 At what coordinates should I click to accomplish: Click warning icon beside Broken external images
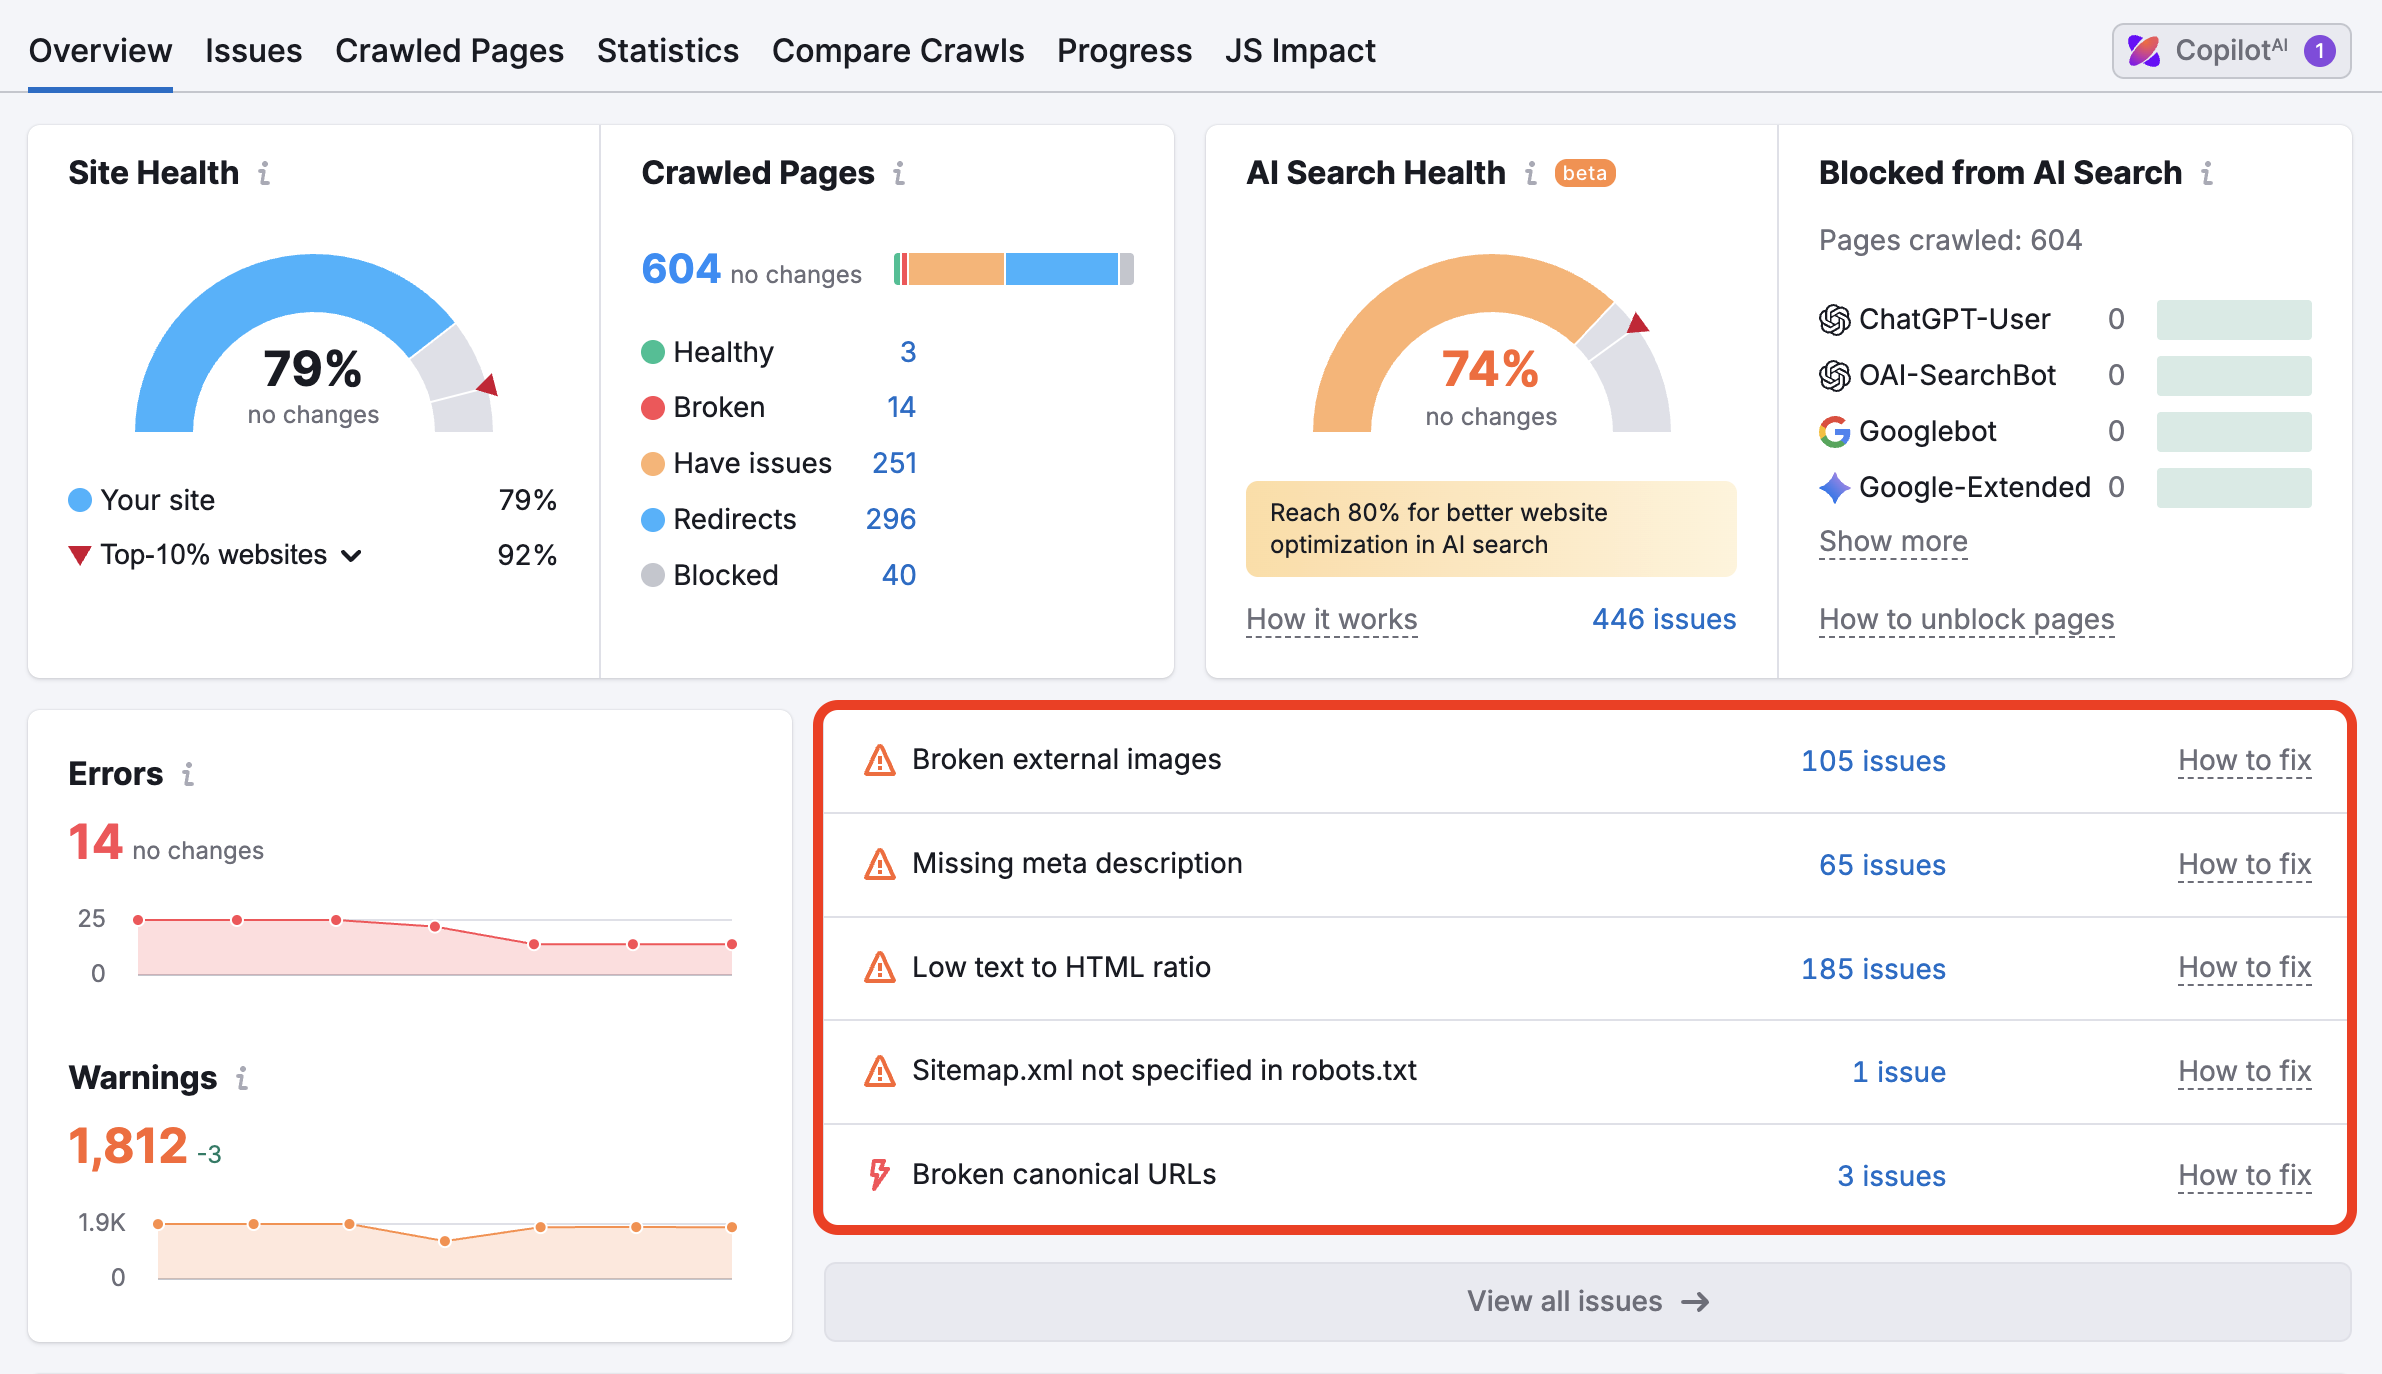pos(879,761)
